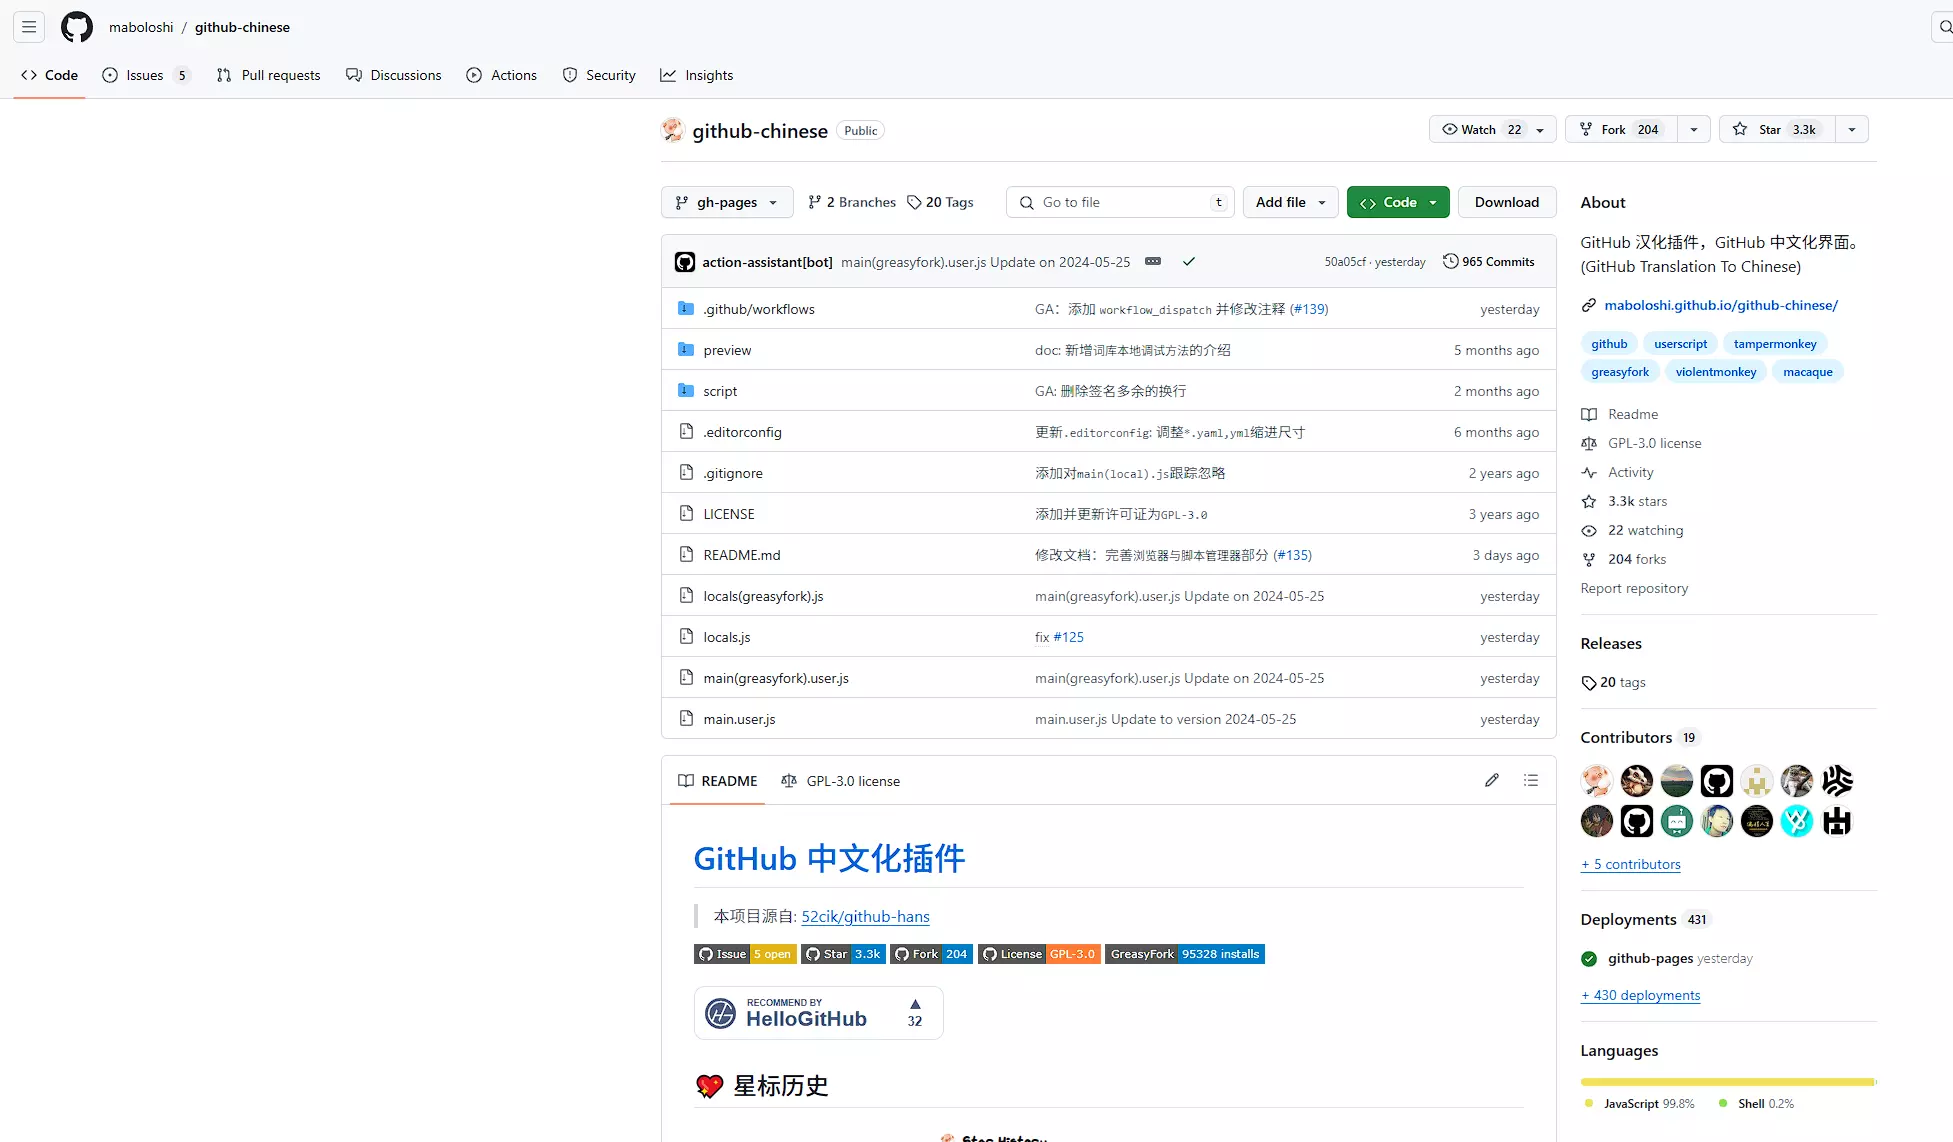The width and height of the screenshot is (1953, 1142).
Task: Expand the latest commit message ellipsis
Action: (x=1153, y=261)
